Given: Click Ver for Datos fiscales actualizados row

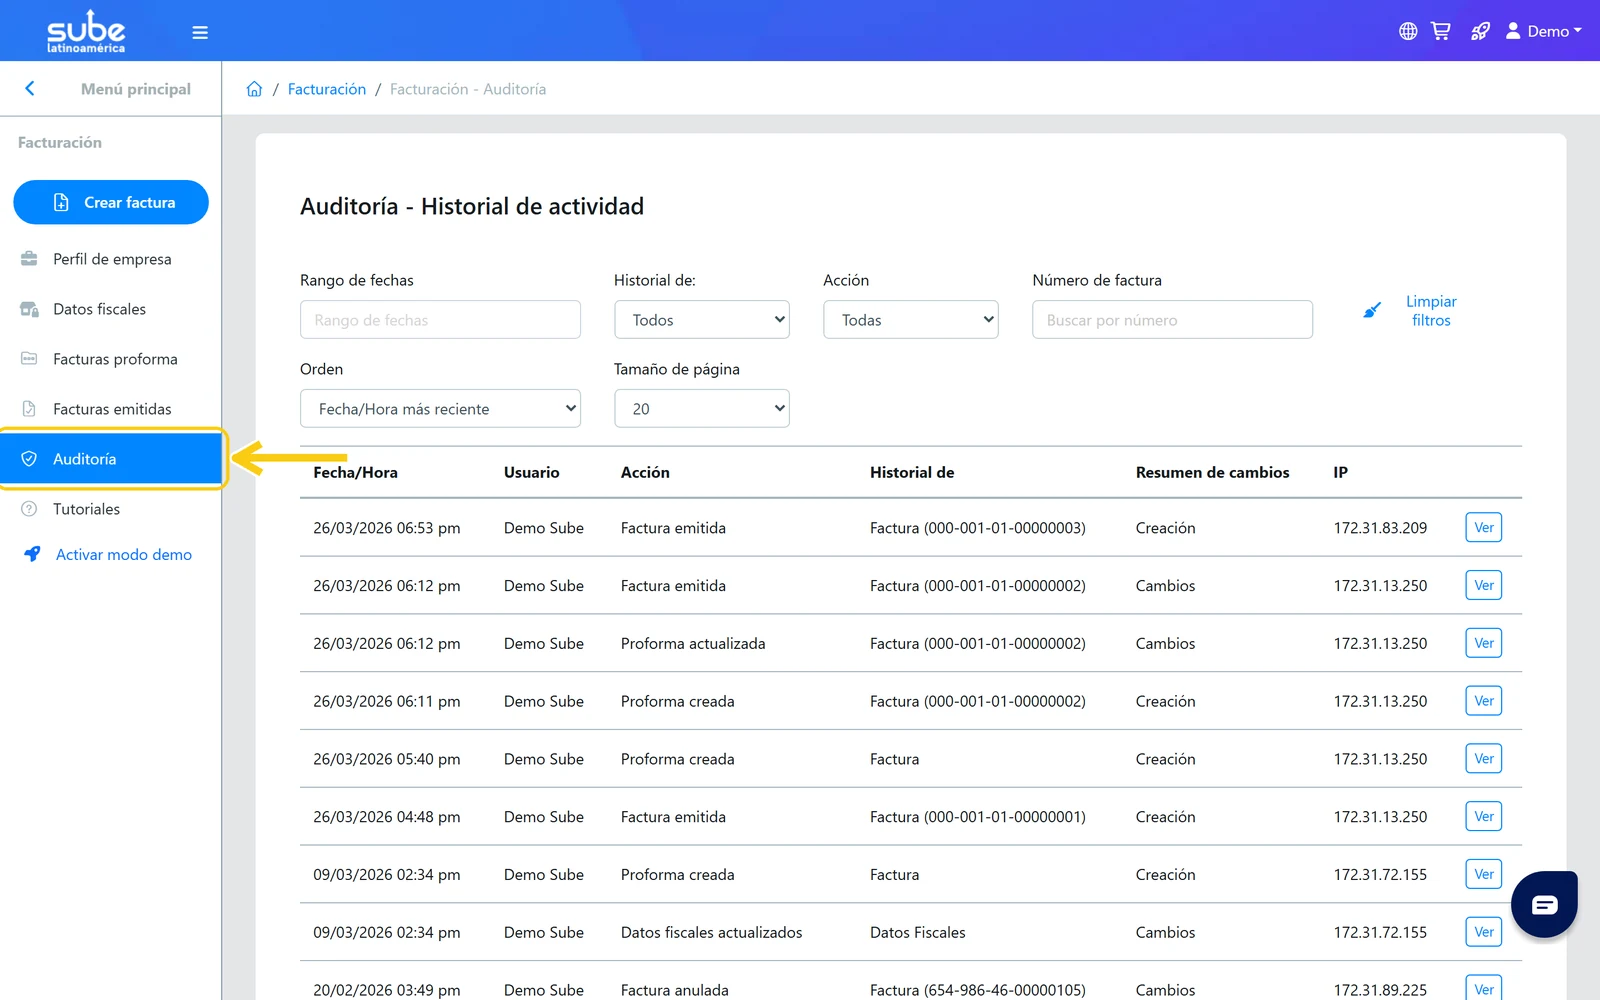Looking at the screenshot, I should tap(1484, 932).
